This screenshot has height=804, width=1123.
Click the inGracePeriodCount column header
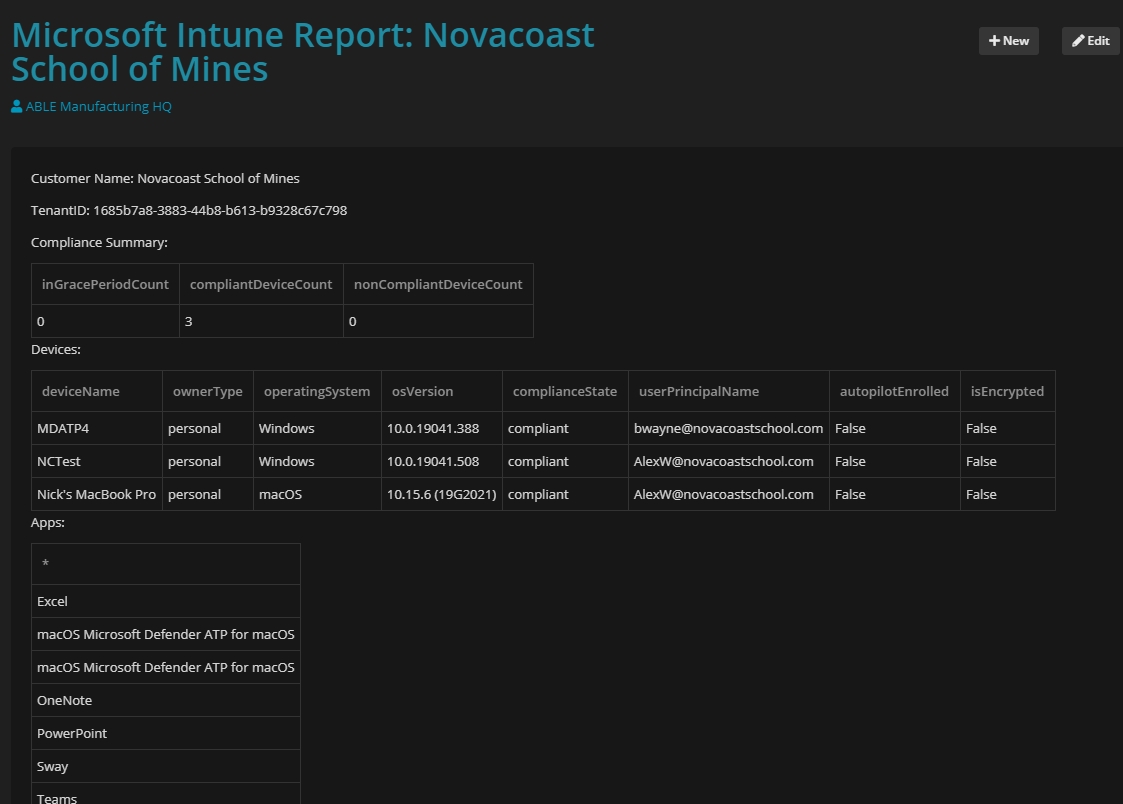pos(105,284)
